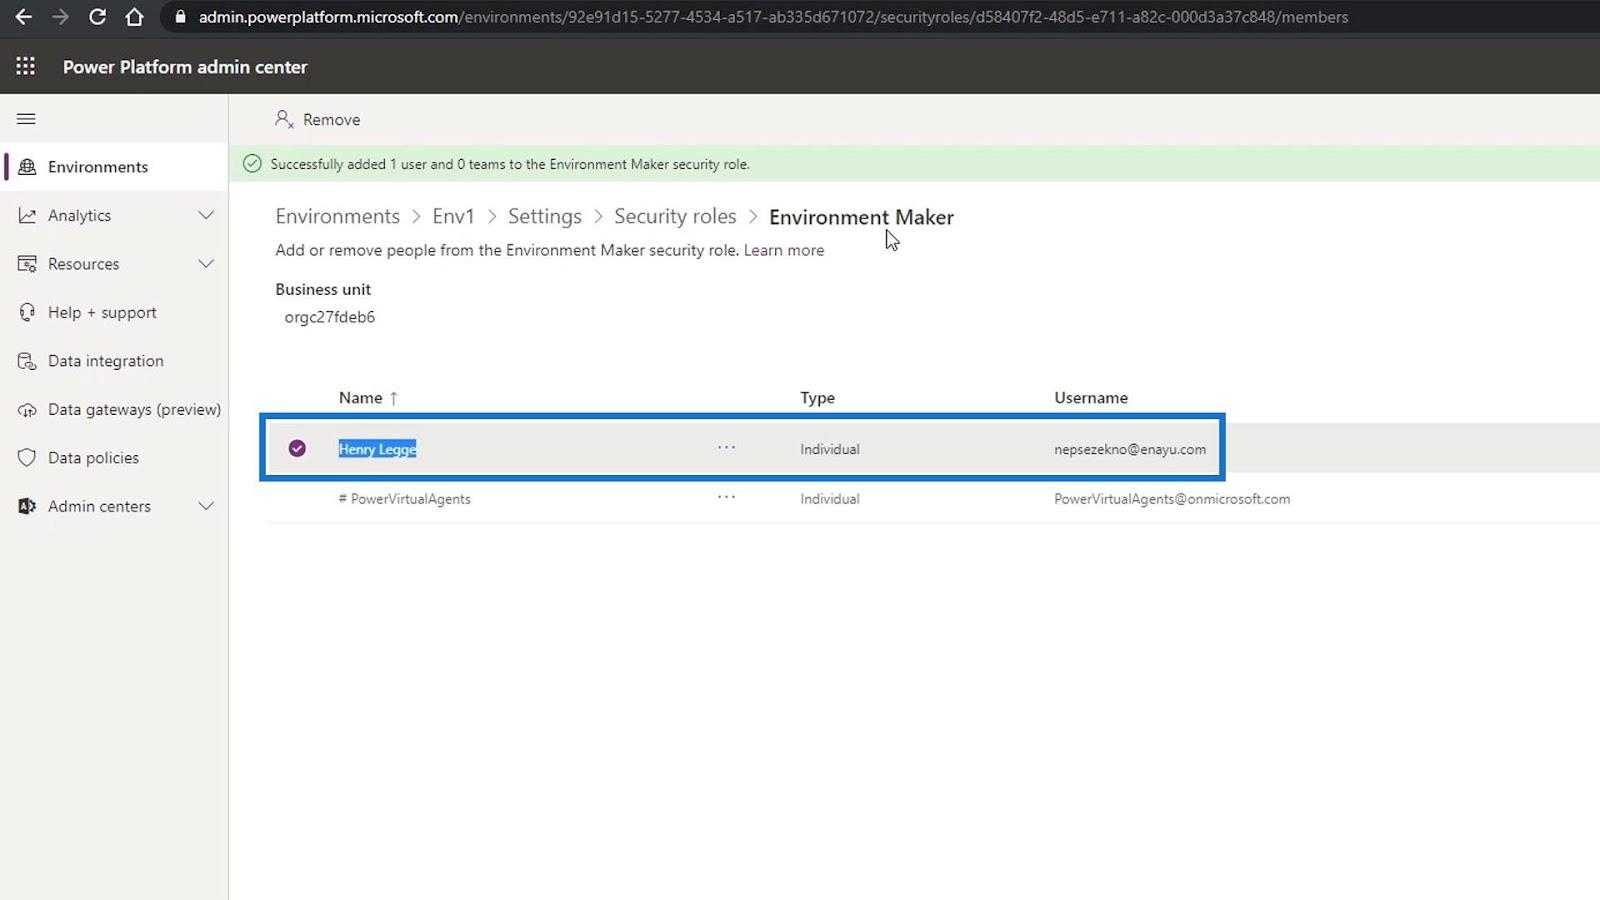Open Data integration in sidebar
The image size is (1600, 900).
(x=105, y=361)
